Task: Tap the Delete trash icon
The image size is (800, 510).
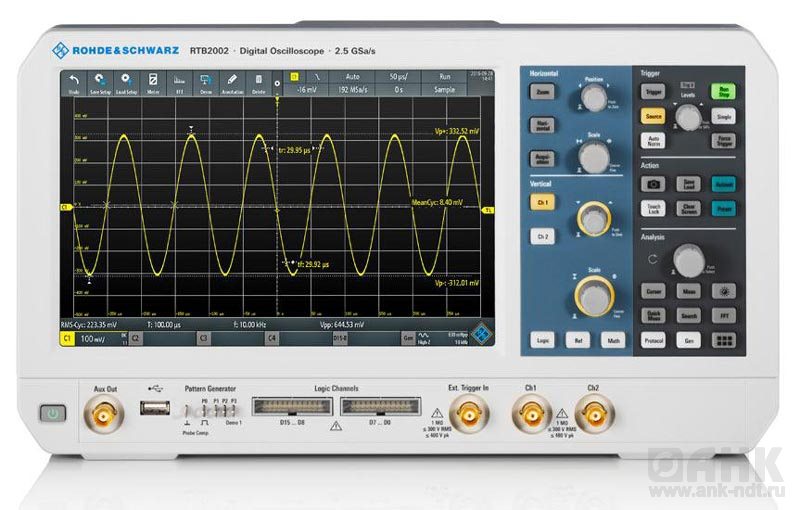Action: click(258, 82)
